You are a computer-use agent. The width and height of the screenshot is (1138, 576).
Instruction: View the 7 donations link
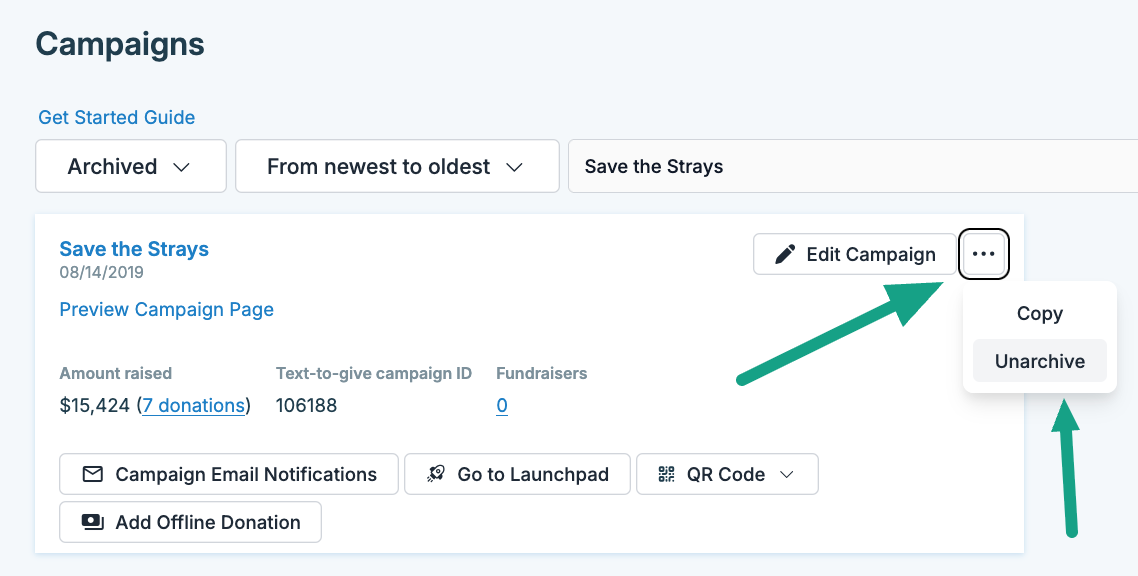tap(194, 405)
